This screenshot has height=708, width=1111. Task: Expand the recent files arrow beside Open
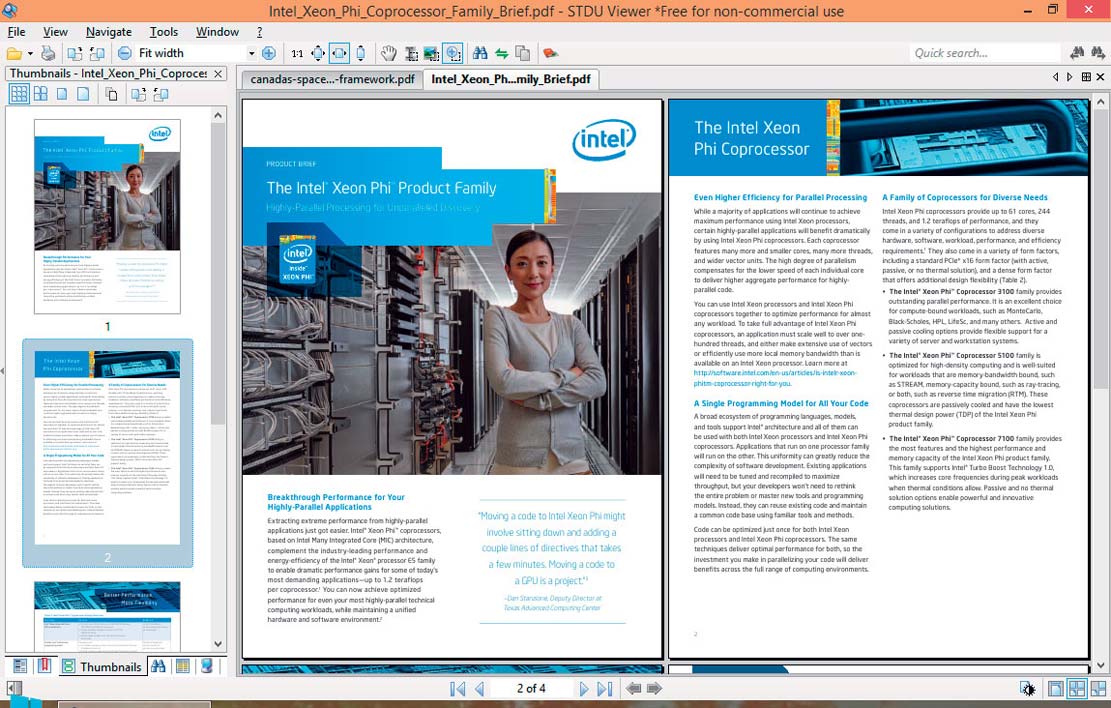[x=30, y=54]
